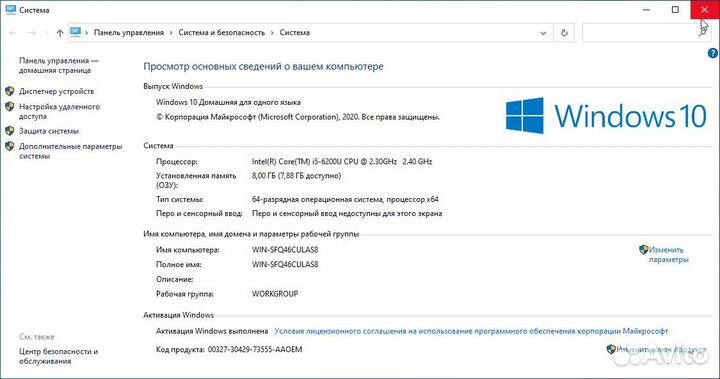Viewport: 720px width, 379px height.
Task: Open Настройка удаленного доступа
Action: (59, 111)
